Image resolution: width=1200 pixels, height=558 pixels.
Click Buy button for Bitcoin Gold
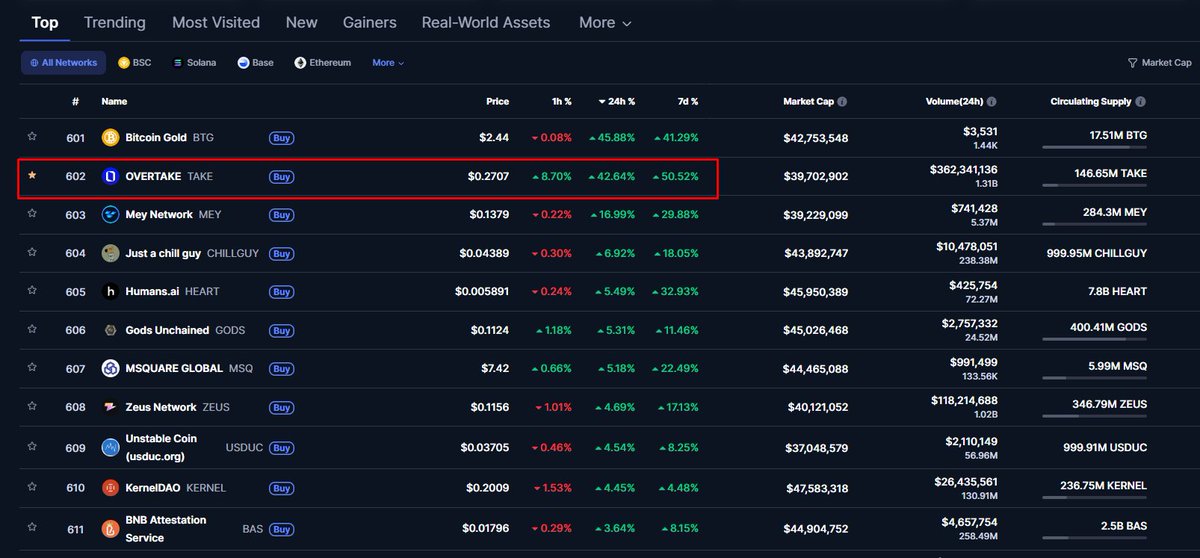[282, 138]
